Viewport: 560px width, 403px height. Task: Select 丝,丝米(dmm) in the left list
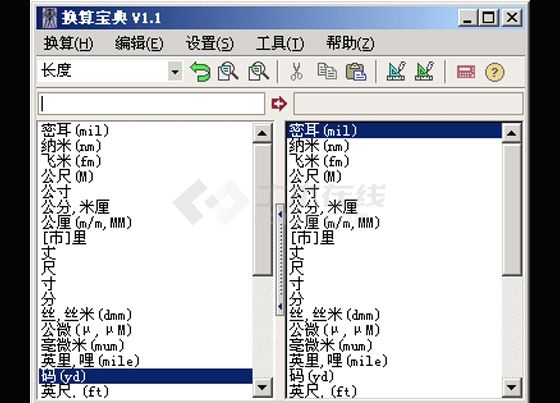point(146,315)
